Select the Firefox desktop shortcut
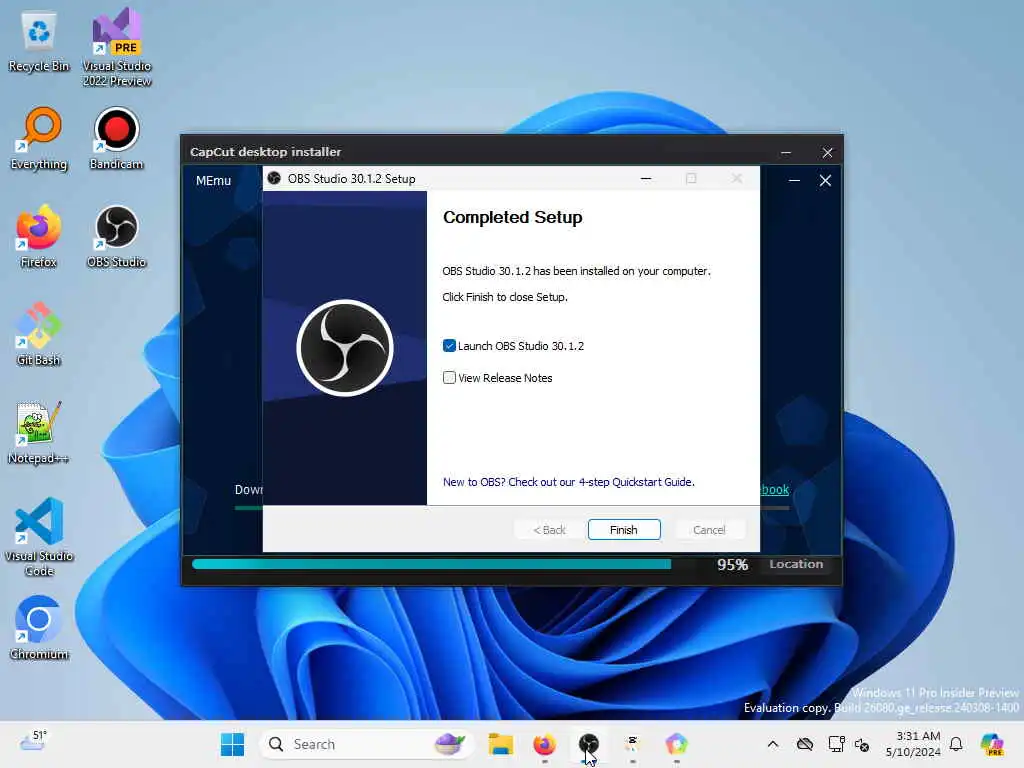Viewport: 1024px width, 768px height. point(39,237)
